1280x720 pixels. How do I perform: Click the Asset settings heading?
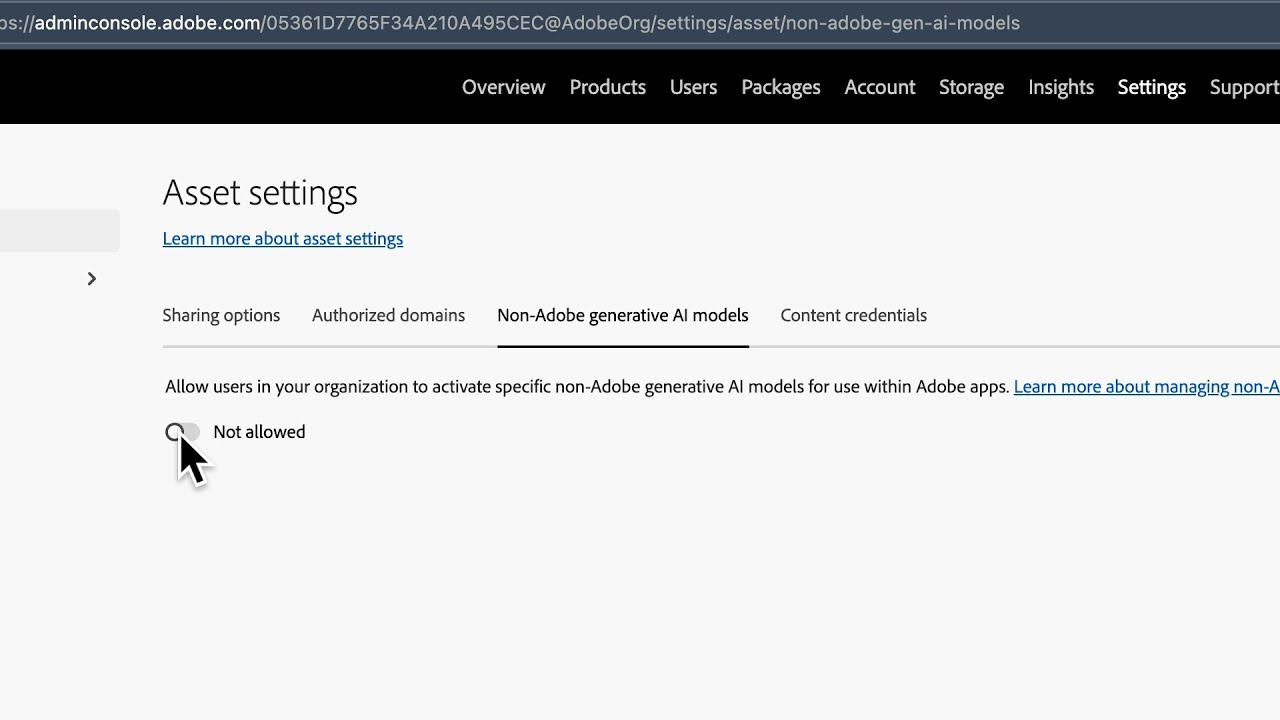pos(260,192)
